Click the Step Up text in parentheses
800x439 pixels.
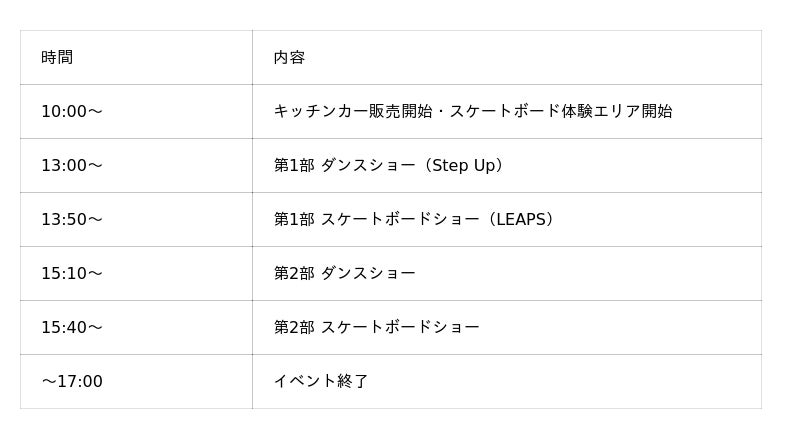(x=461, y=166)
